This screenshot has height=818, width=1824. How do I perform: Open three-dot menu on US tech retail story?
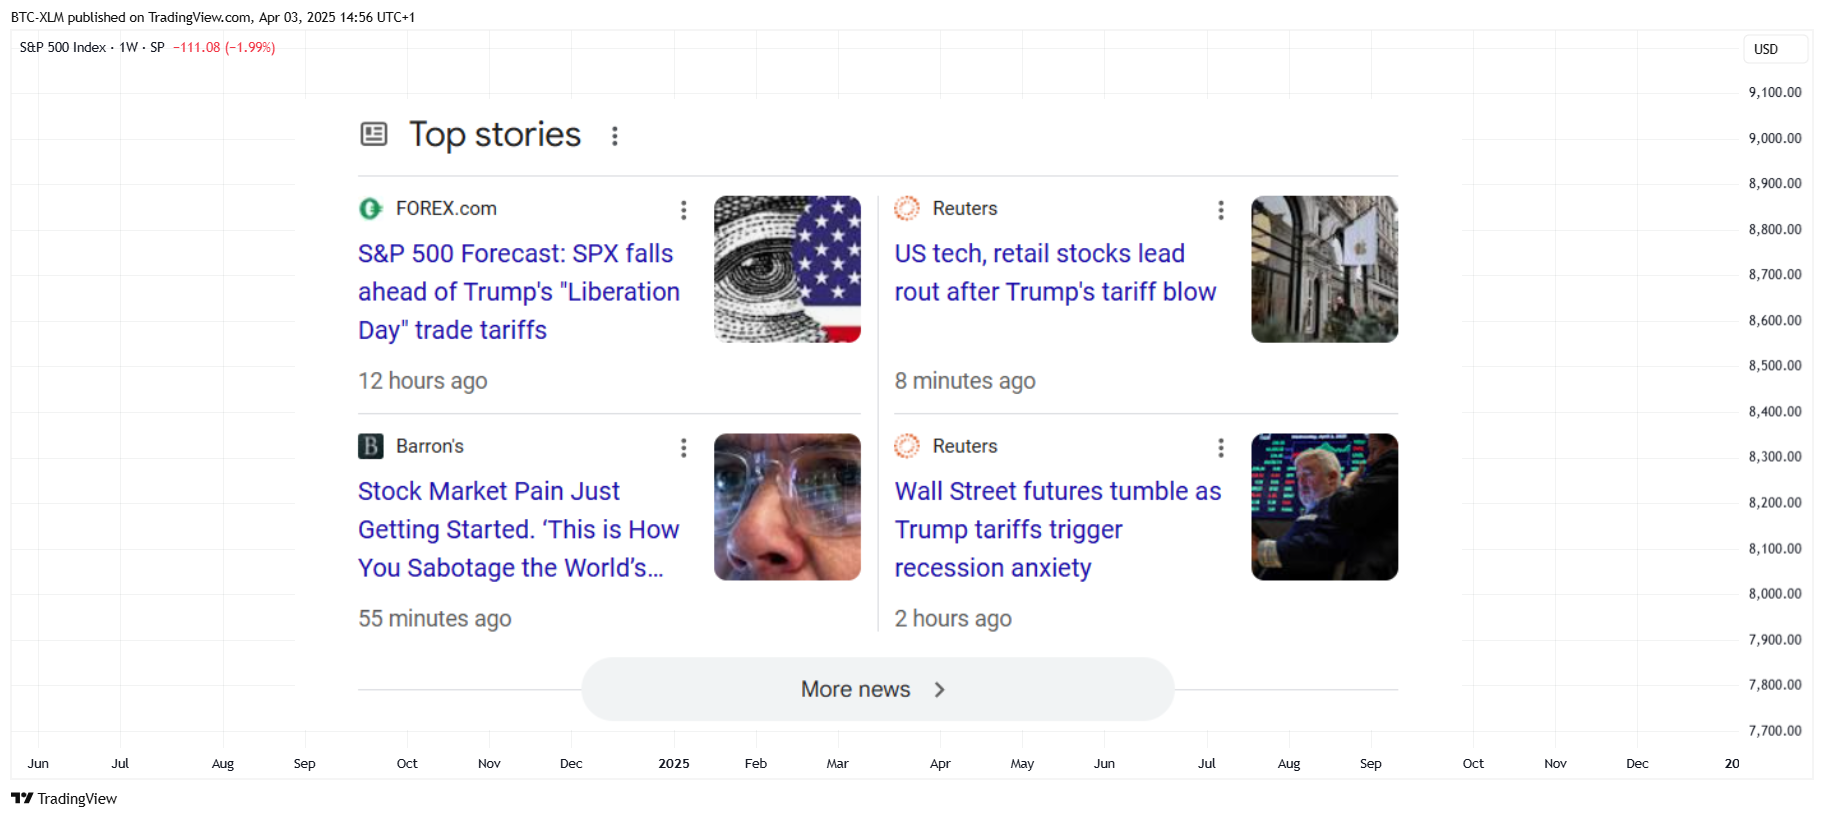tap(1221, 210)
